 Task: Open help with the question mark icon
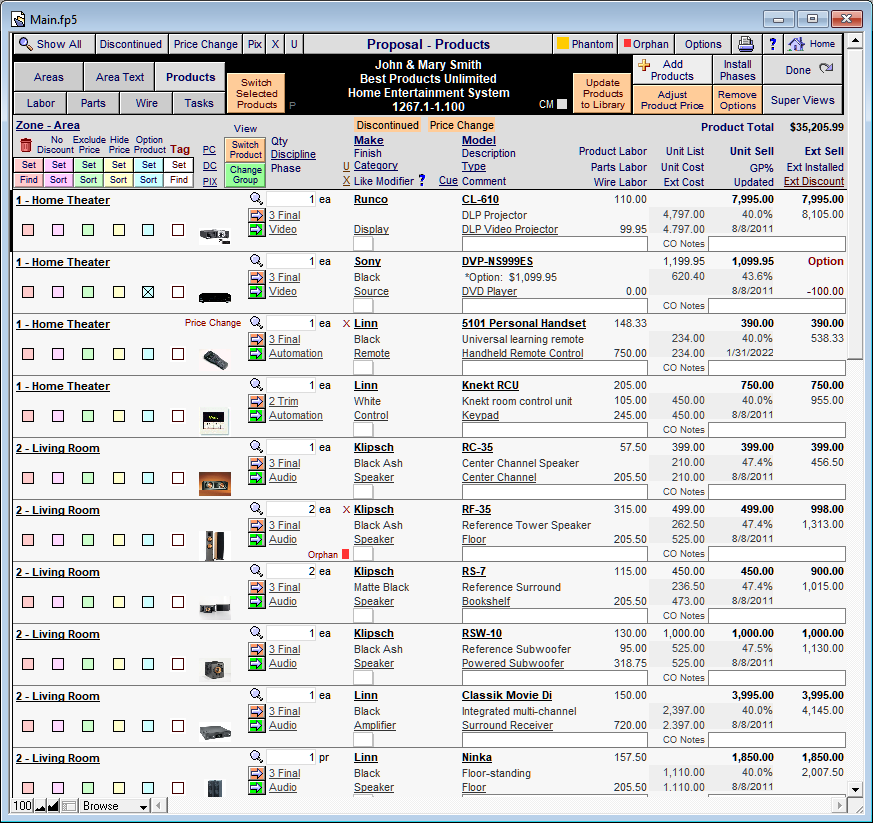pos(772,44)
